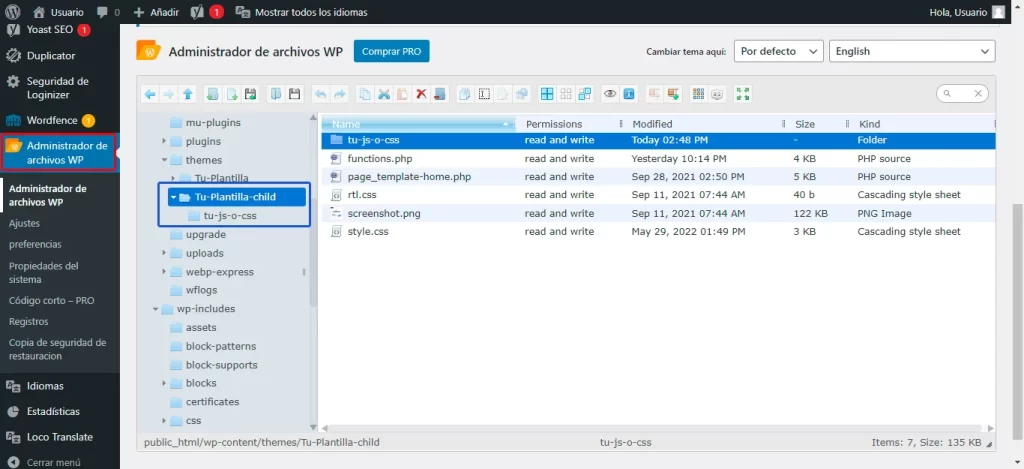Image resolution: width=1024 pixels, height=469 pixels.
Task: Click the Cut scissors icon
Action: 384,94
